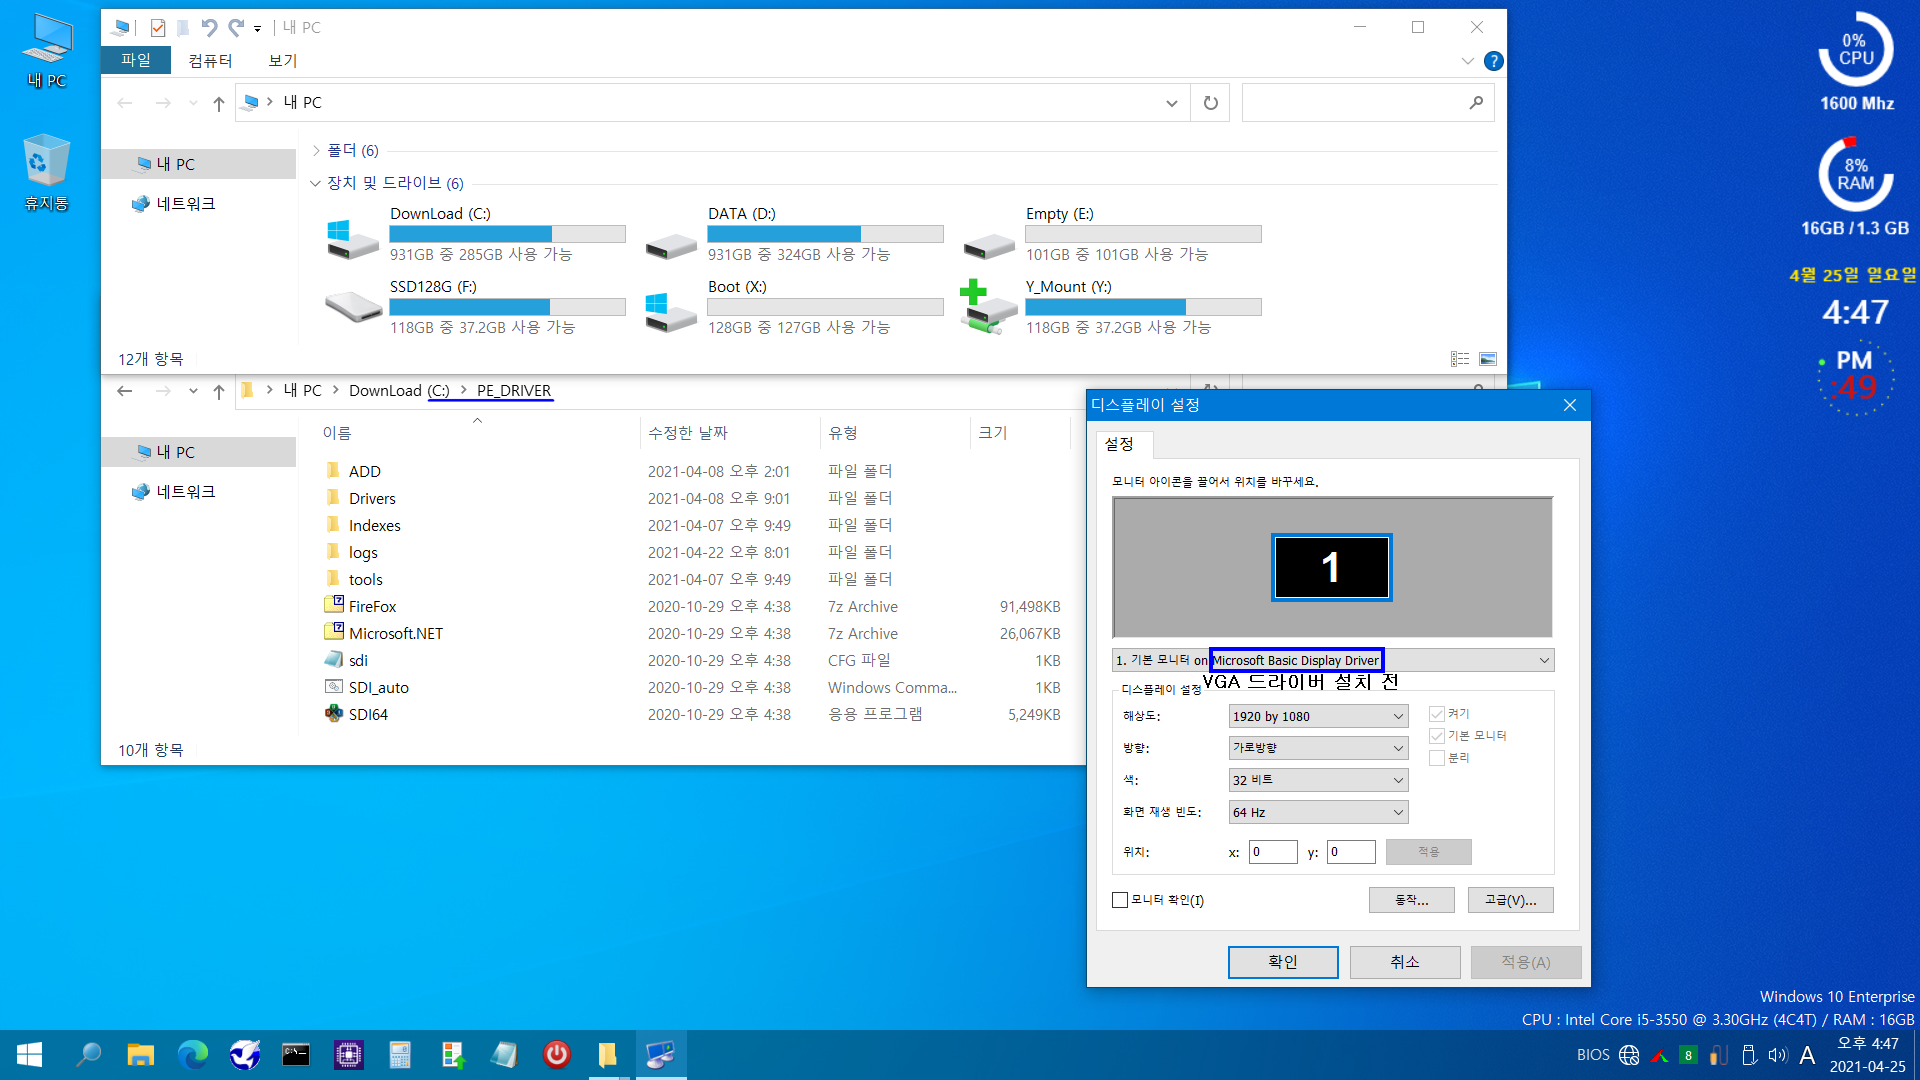
Task: Open the 보기 ribbon tab
Action: (283, 60)
